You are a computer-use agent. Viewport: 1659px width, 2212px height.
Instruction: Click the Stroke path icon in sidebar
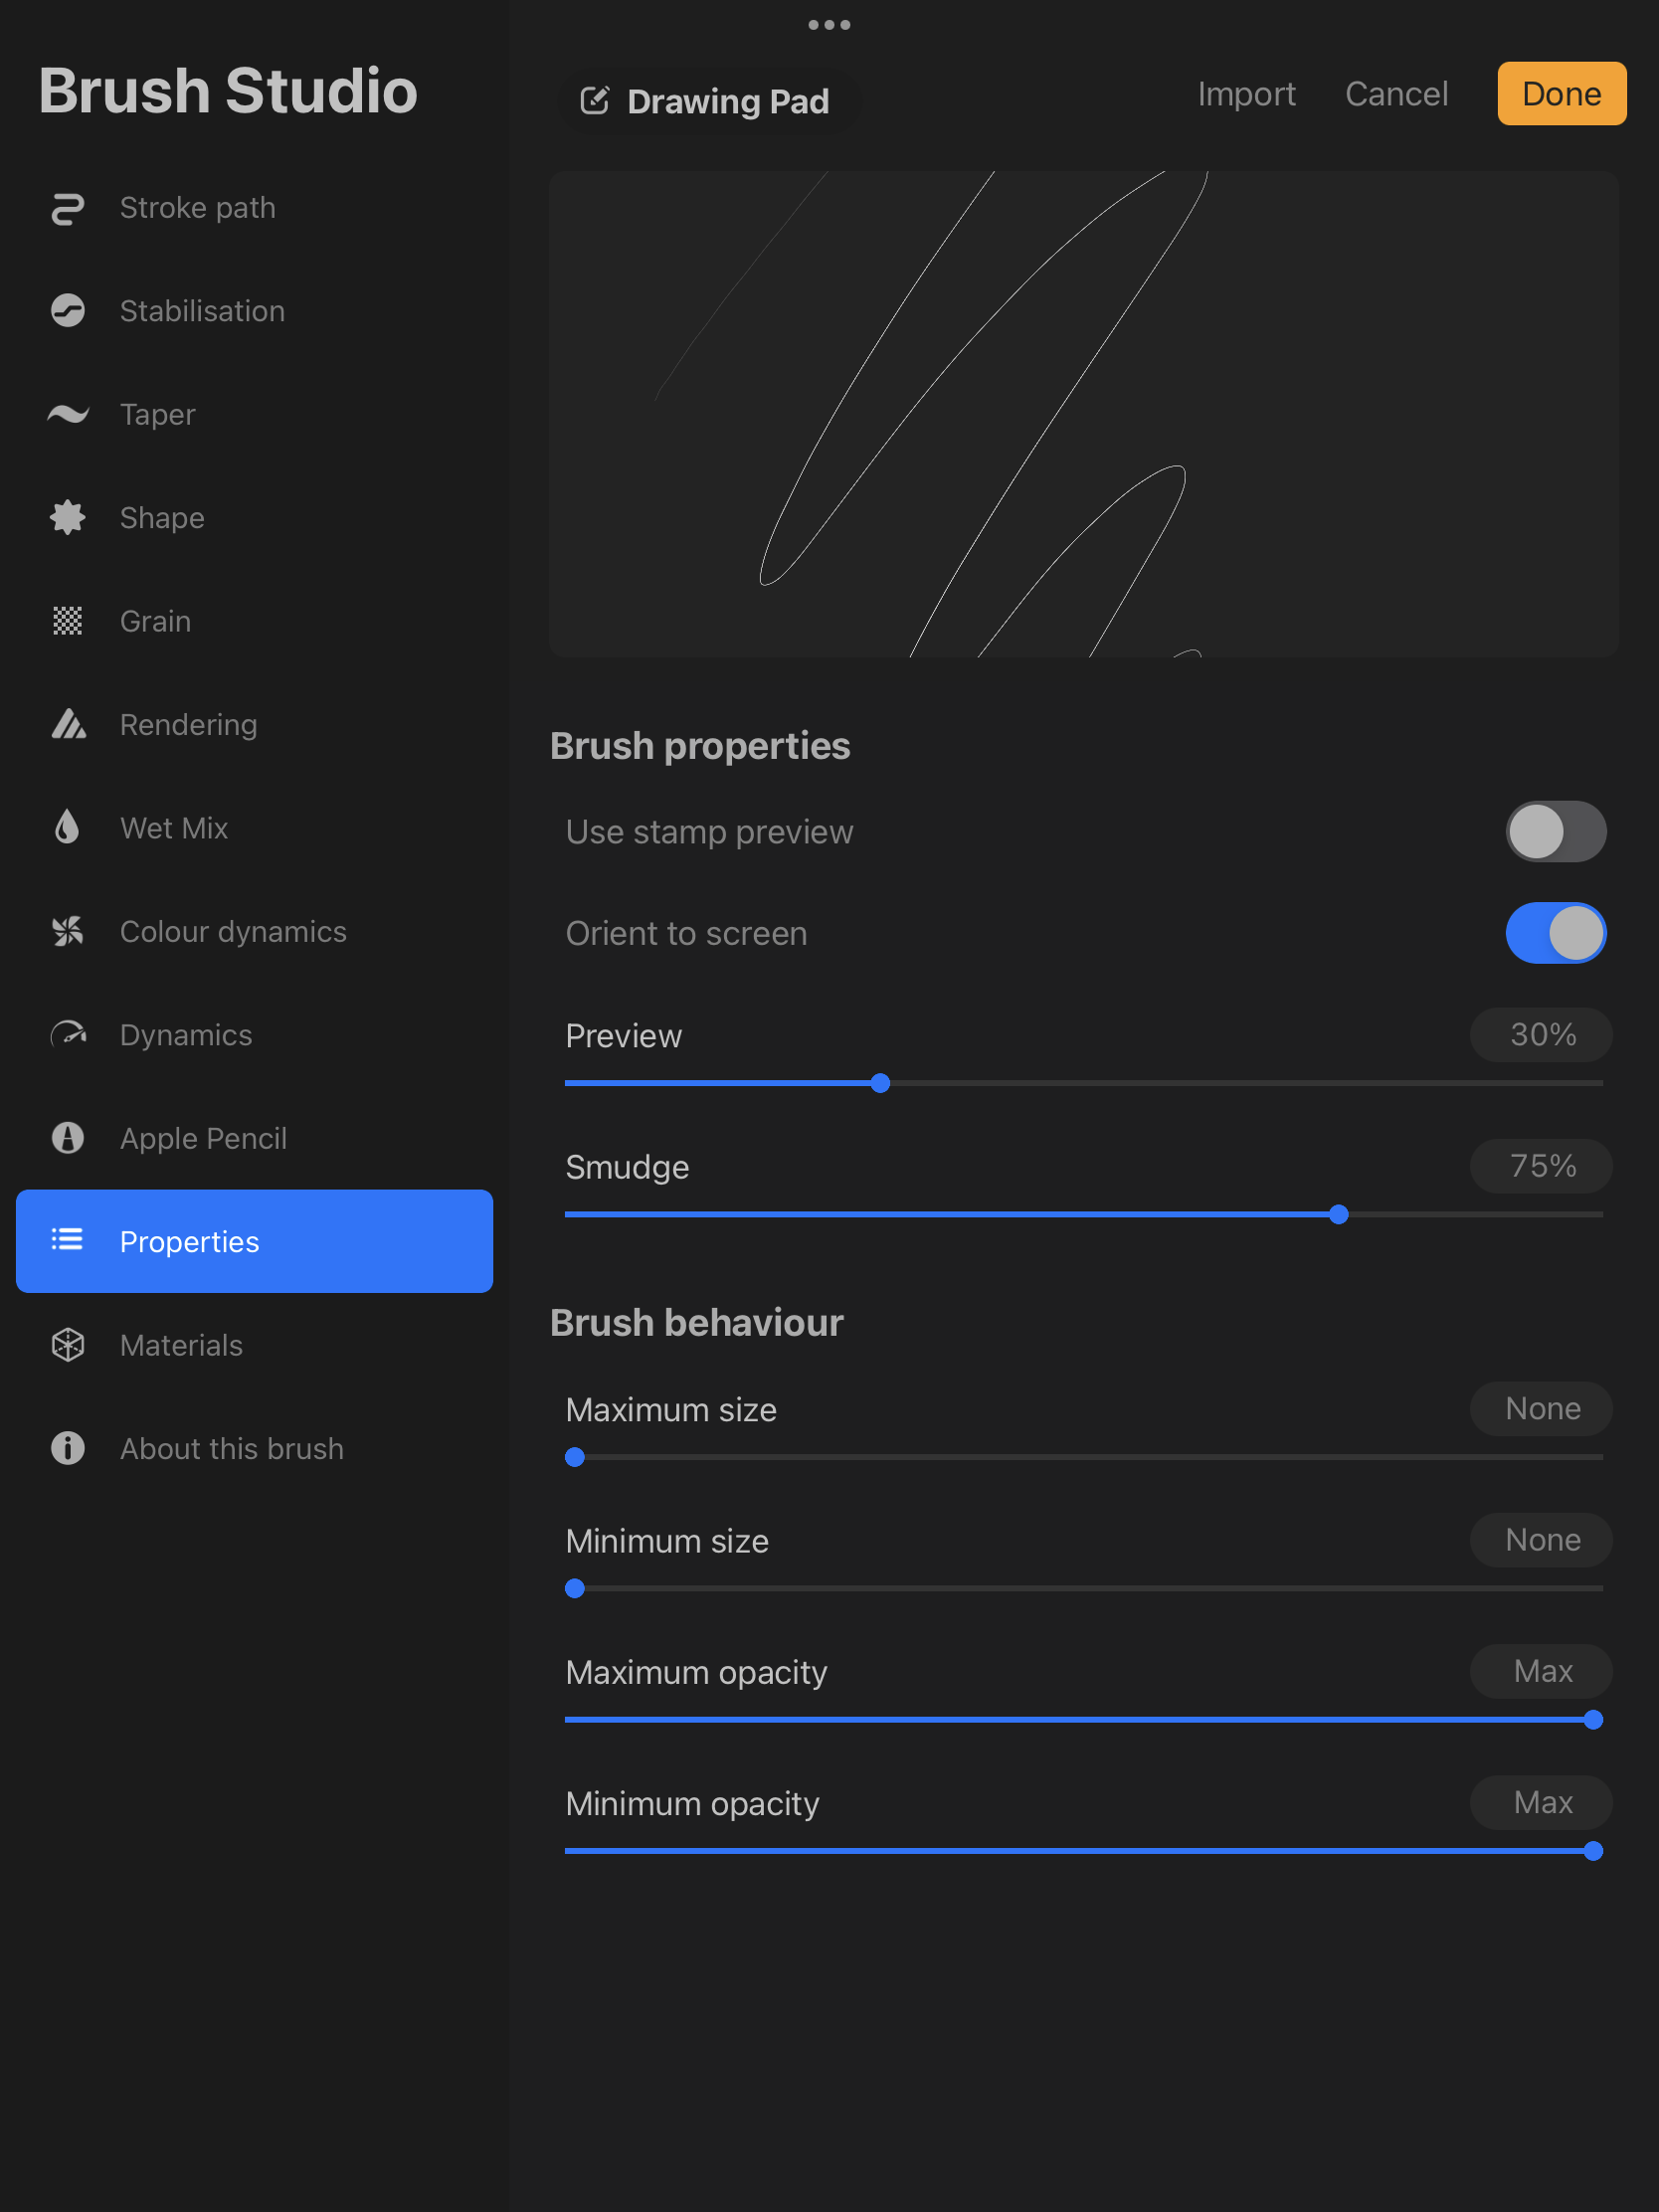tap(68, 208)
